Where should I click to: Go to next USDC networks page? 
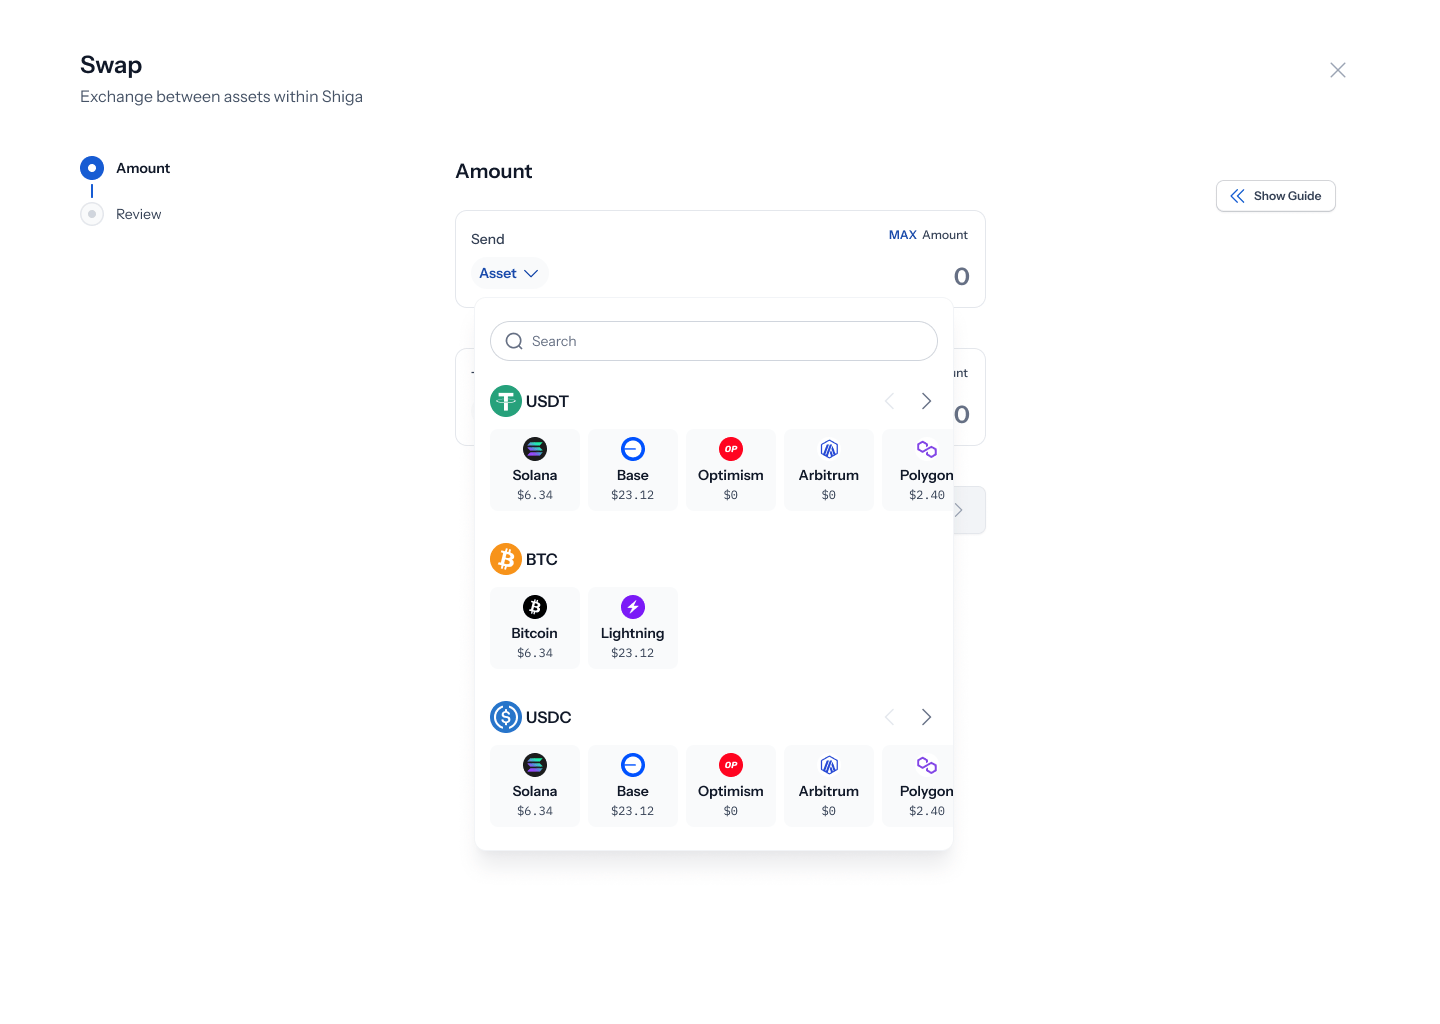click(926, 717)
